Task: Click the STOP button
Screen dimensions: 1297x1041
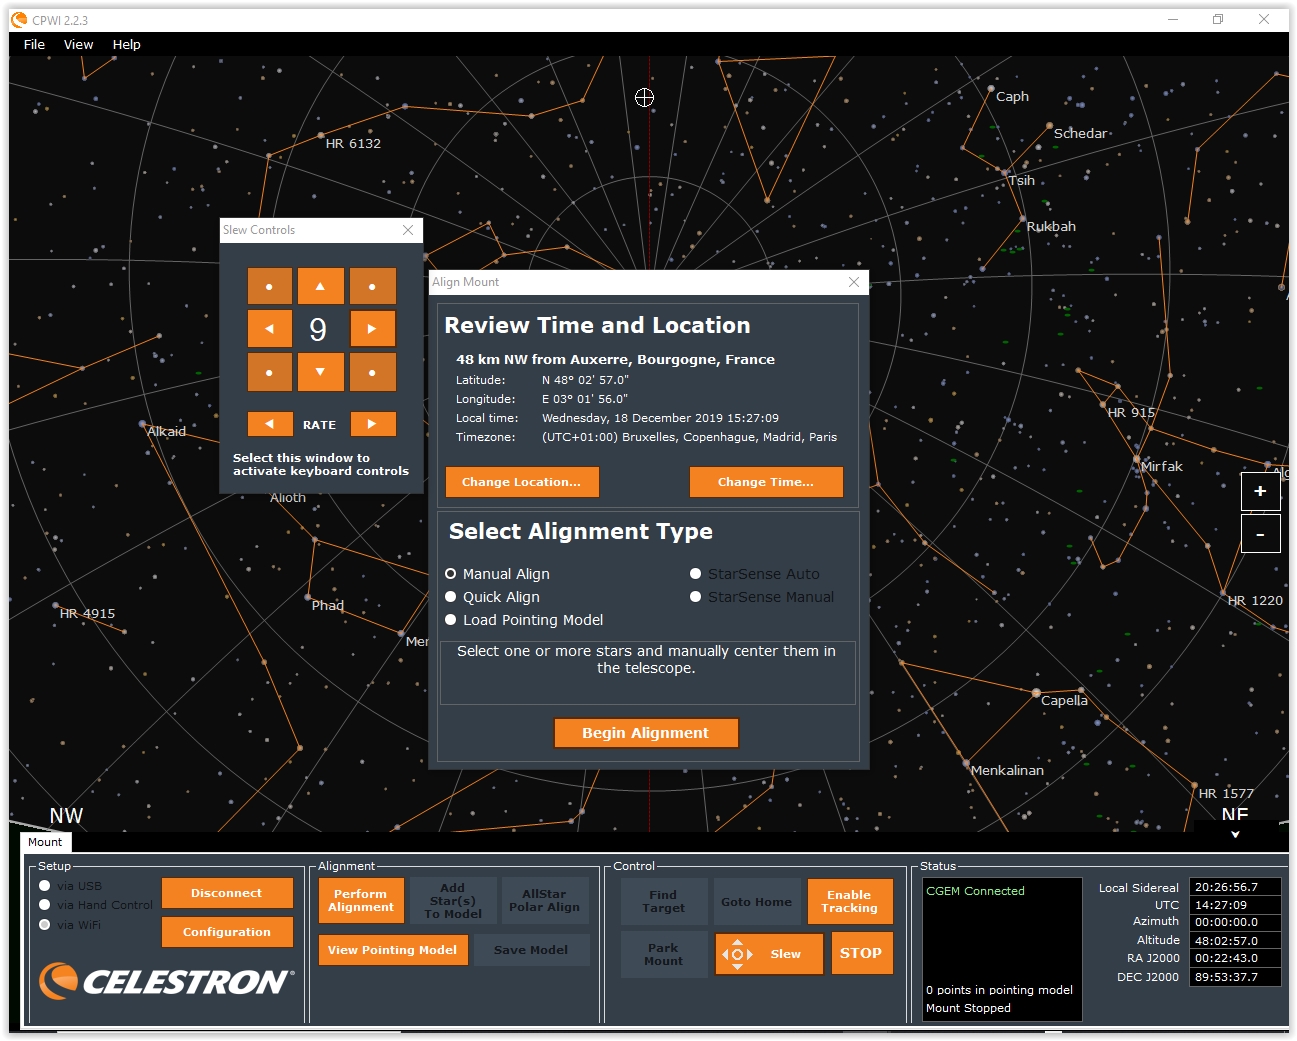Action: coord(860,954)
